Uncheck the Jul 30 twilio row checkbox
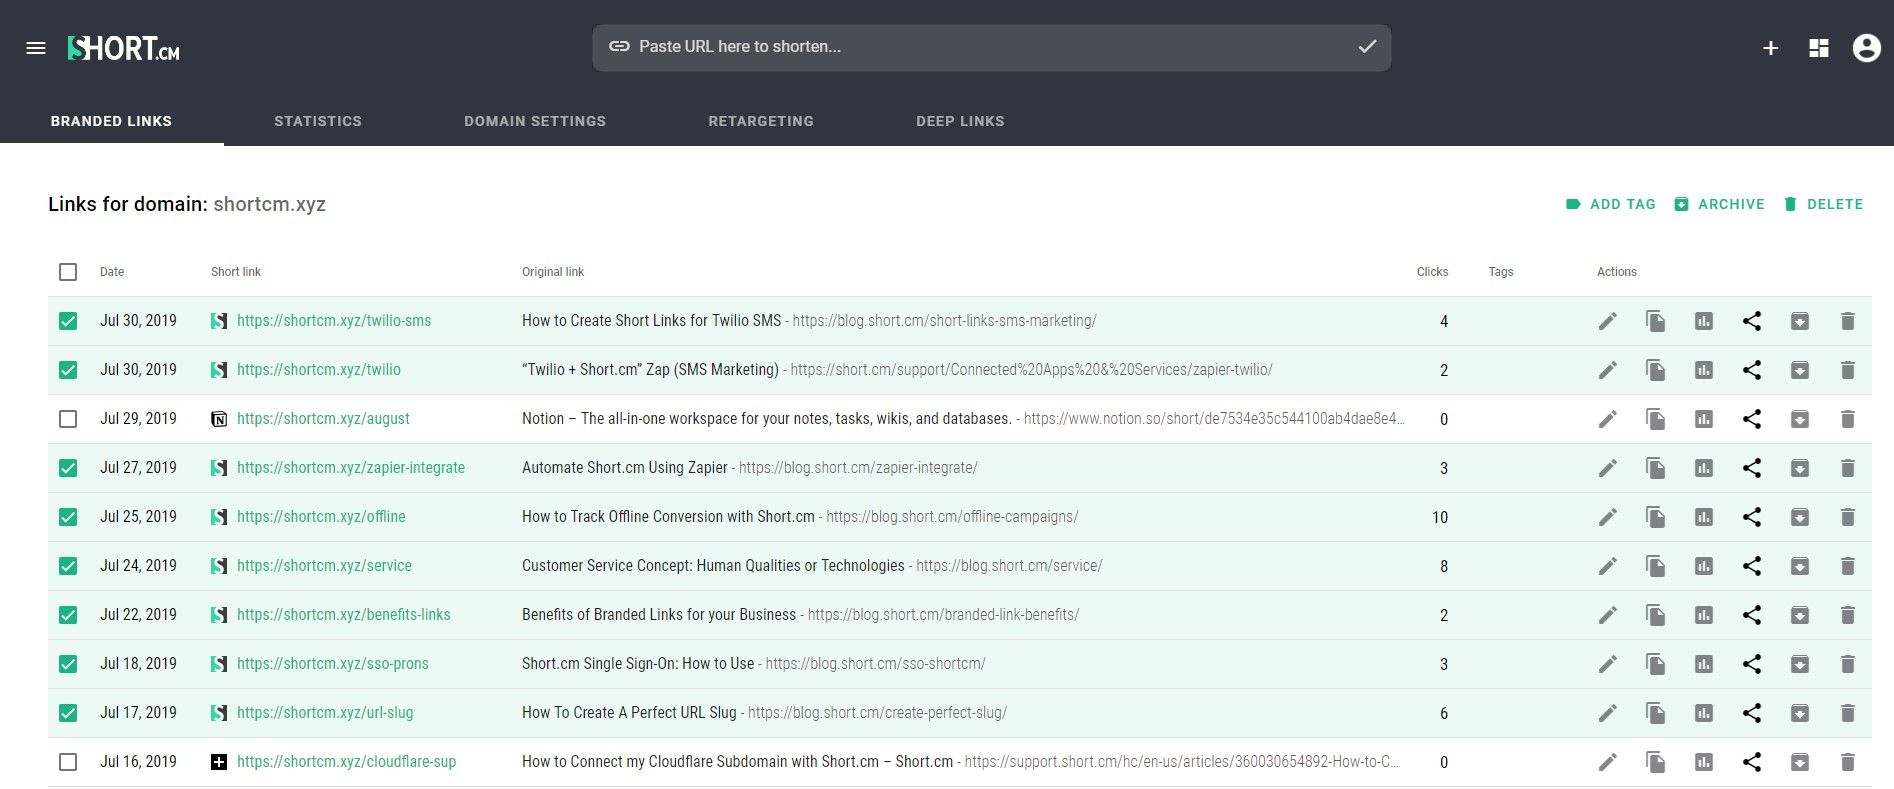 pyautogui.click(x=68, y=370)
